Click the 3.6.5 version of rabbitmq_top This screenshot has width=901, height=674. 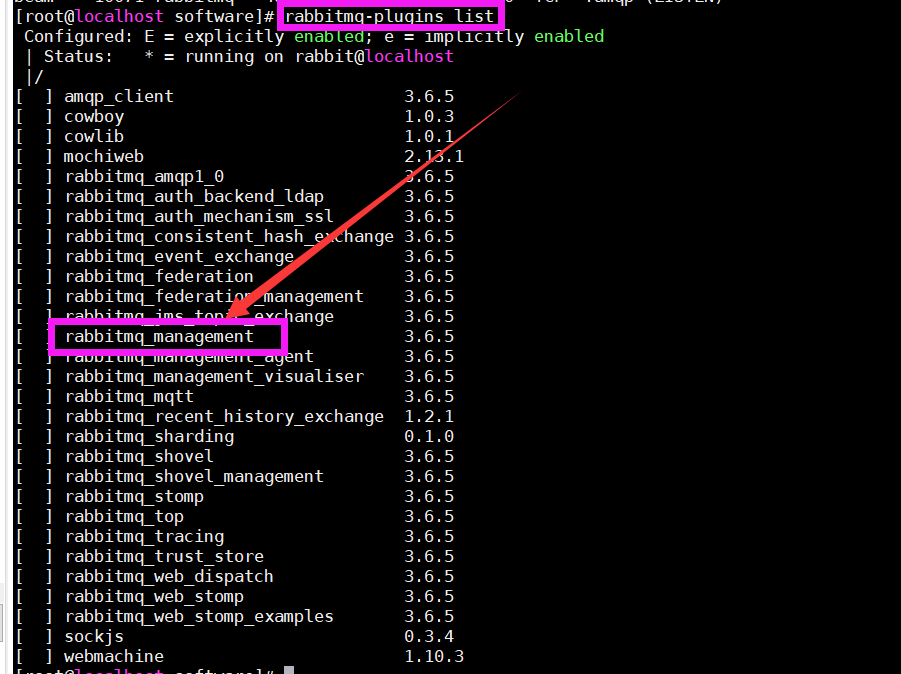tap(429, 517)
